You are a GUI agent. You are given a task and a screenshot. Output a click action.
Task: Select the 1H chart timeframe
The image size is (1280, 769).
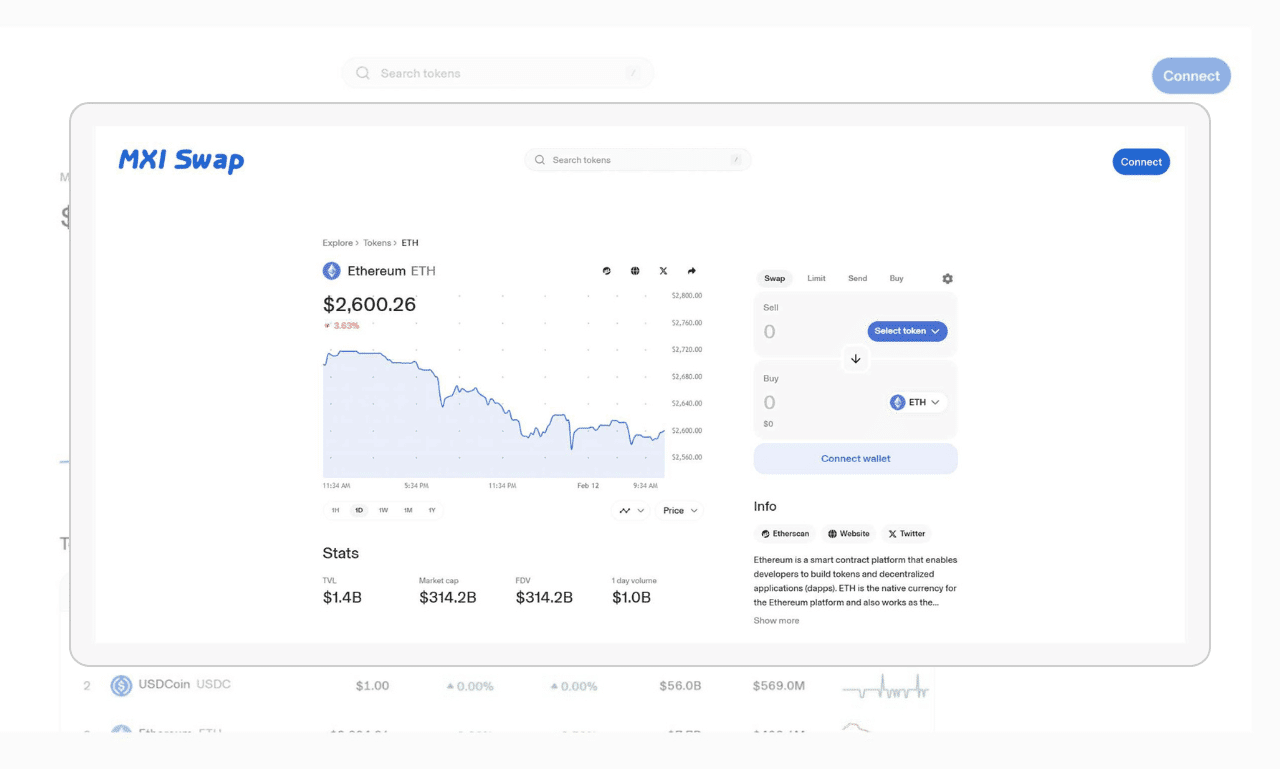point(335,510)
